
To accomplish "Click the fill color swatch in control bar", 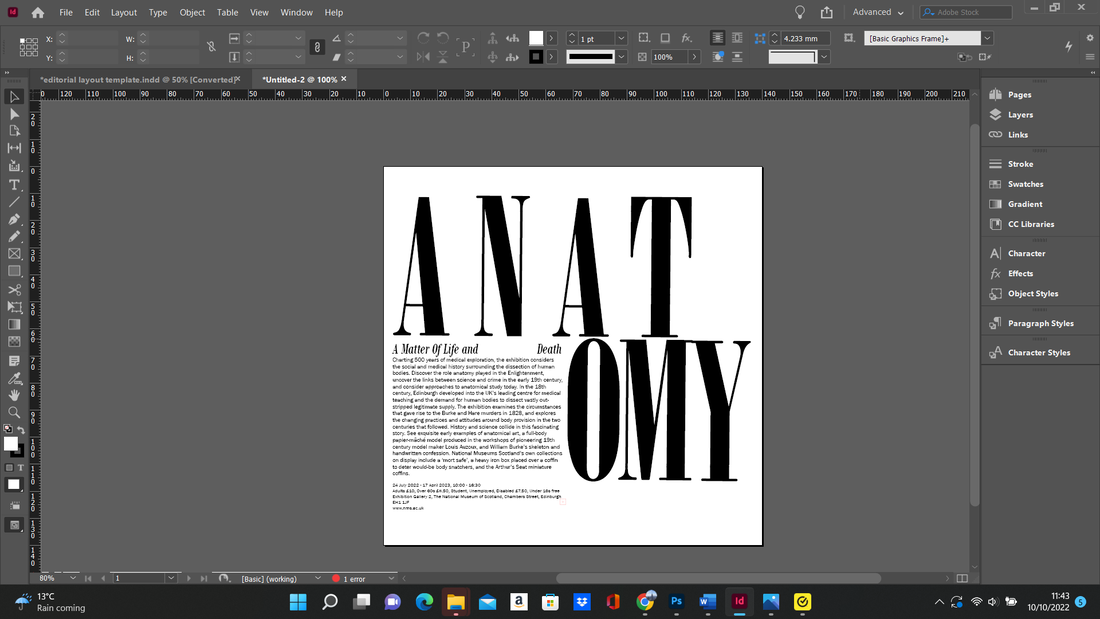I will click(536, 39).
